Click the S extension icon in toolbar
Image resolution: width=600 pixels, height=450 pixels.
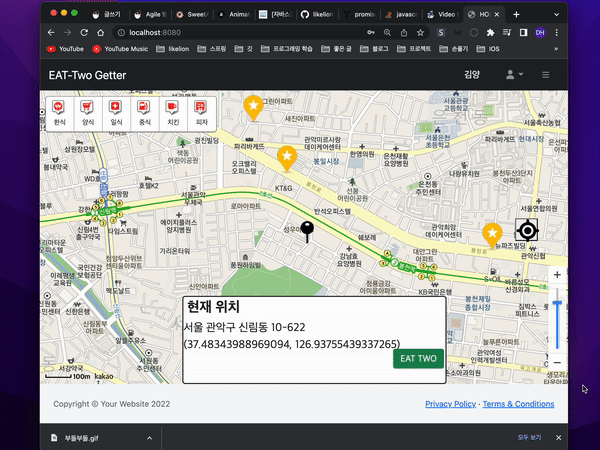[x=441, y=33]
